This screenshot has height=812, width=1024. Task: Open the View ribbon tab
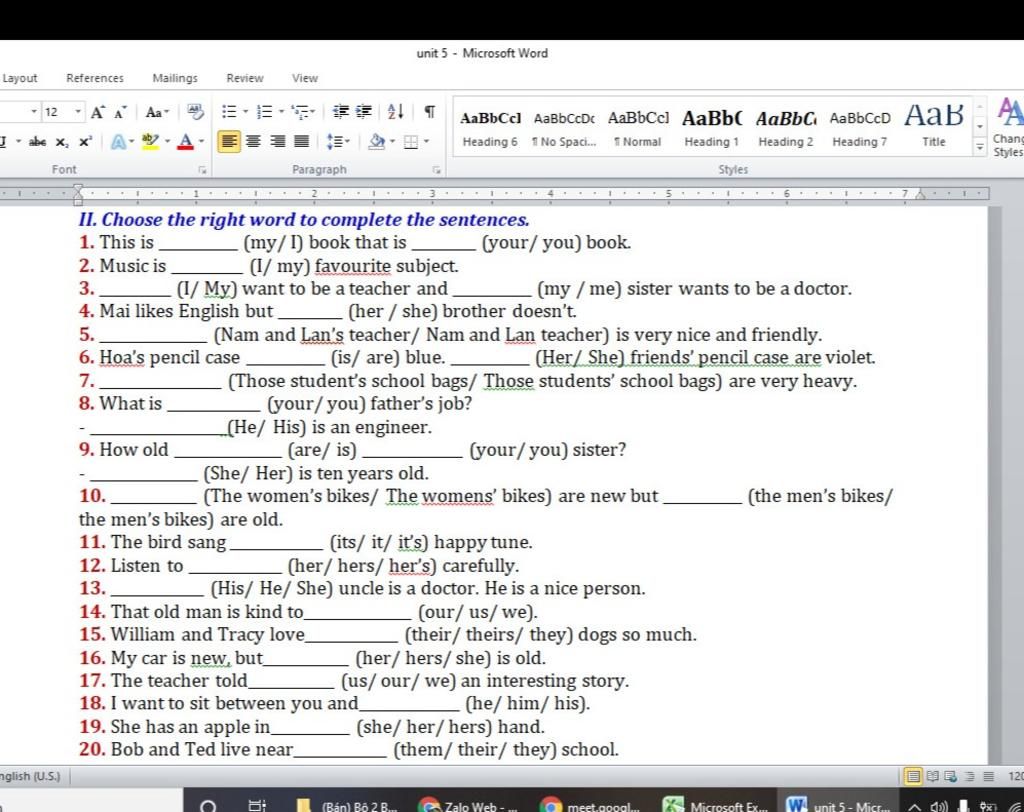304,78
